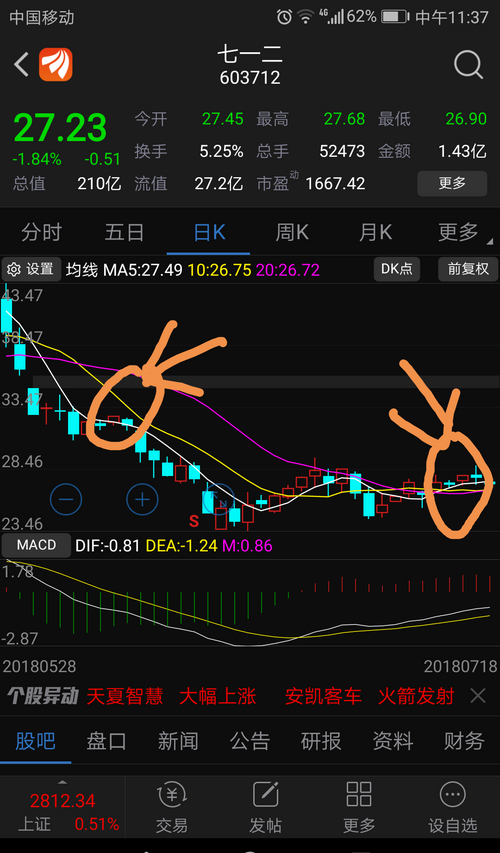Tap the yellow 10:26.75 average label
The height and width of the screenshot is (853, 500).
click(219, 269)
